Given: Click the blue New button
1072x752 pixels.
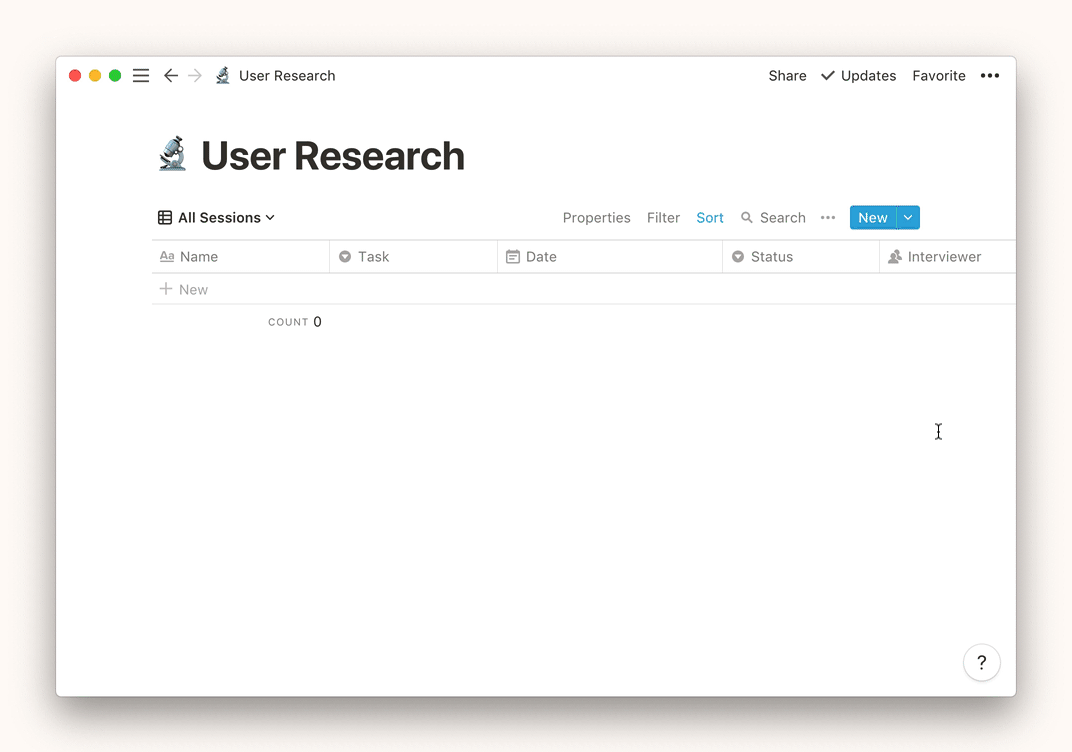Looking at the screenshot, I should pos(872,218).
